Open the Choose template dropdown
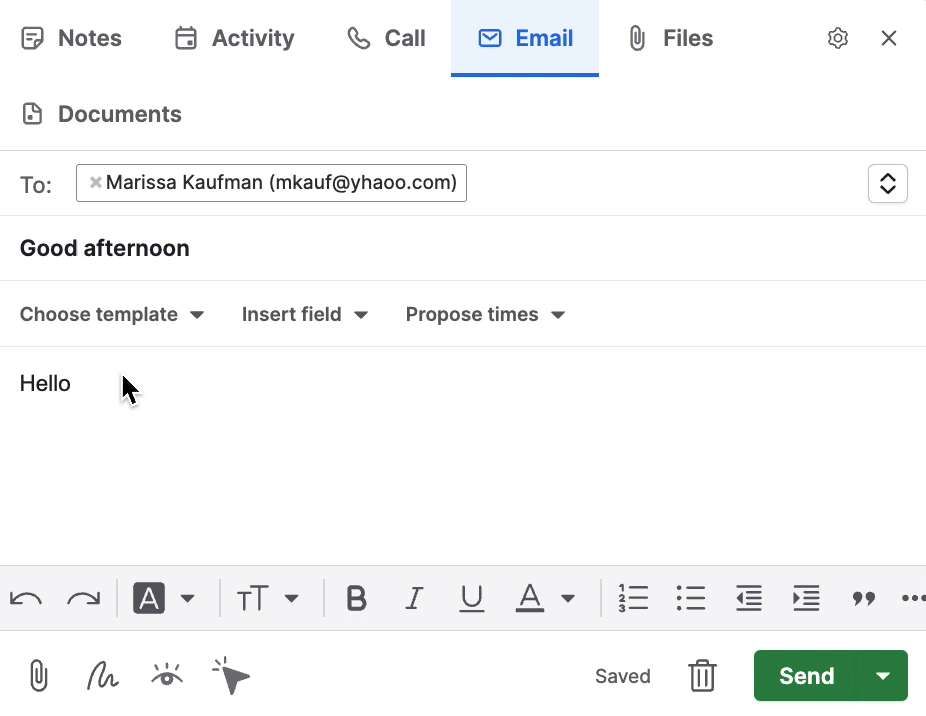 click(x=112, y=314)
